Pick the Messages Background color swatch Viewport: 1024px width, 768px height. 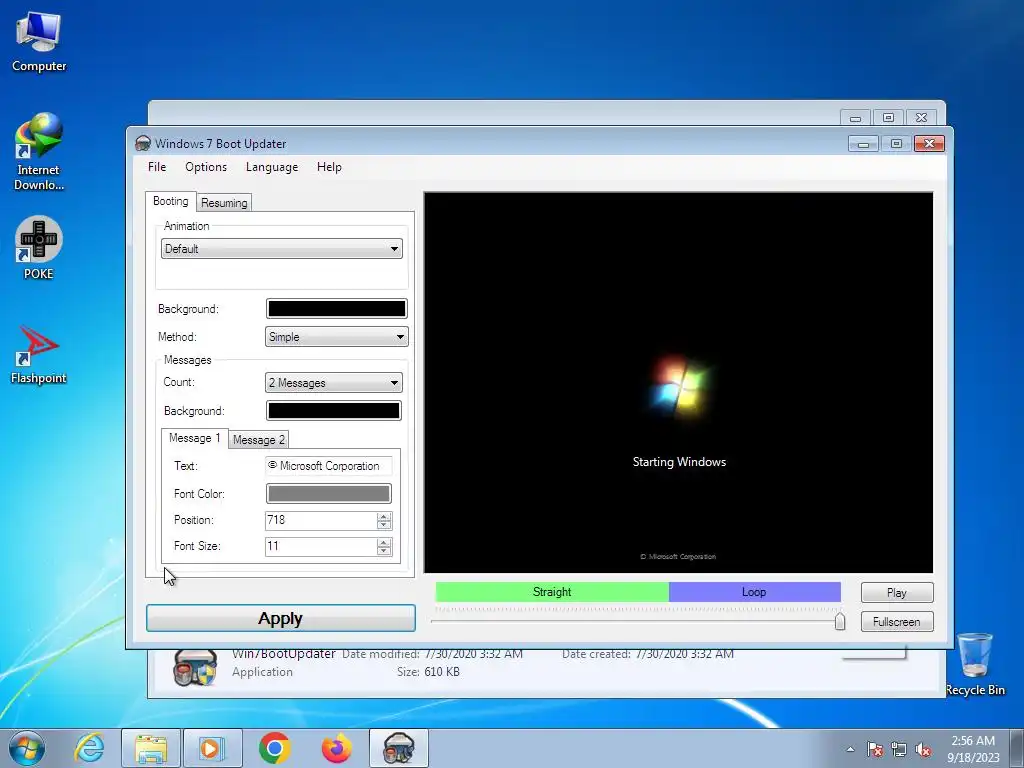point(334,411)
